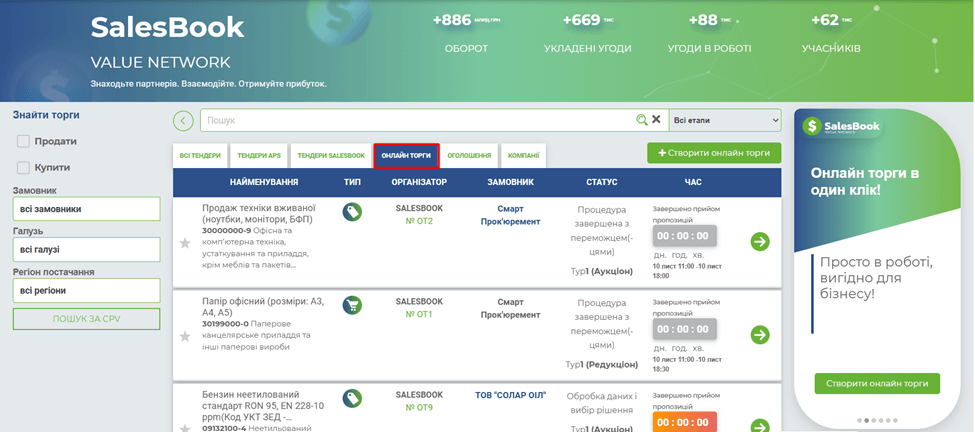Screen dimensions: 975x432
Task: Open the Замовник 'всі замовники' selector
Action: tap(86, 209)
